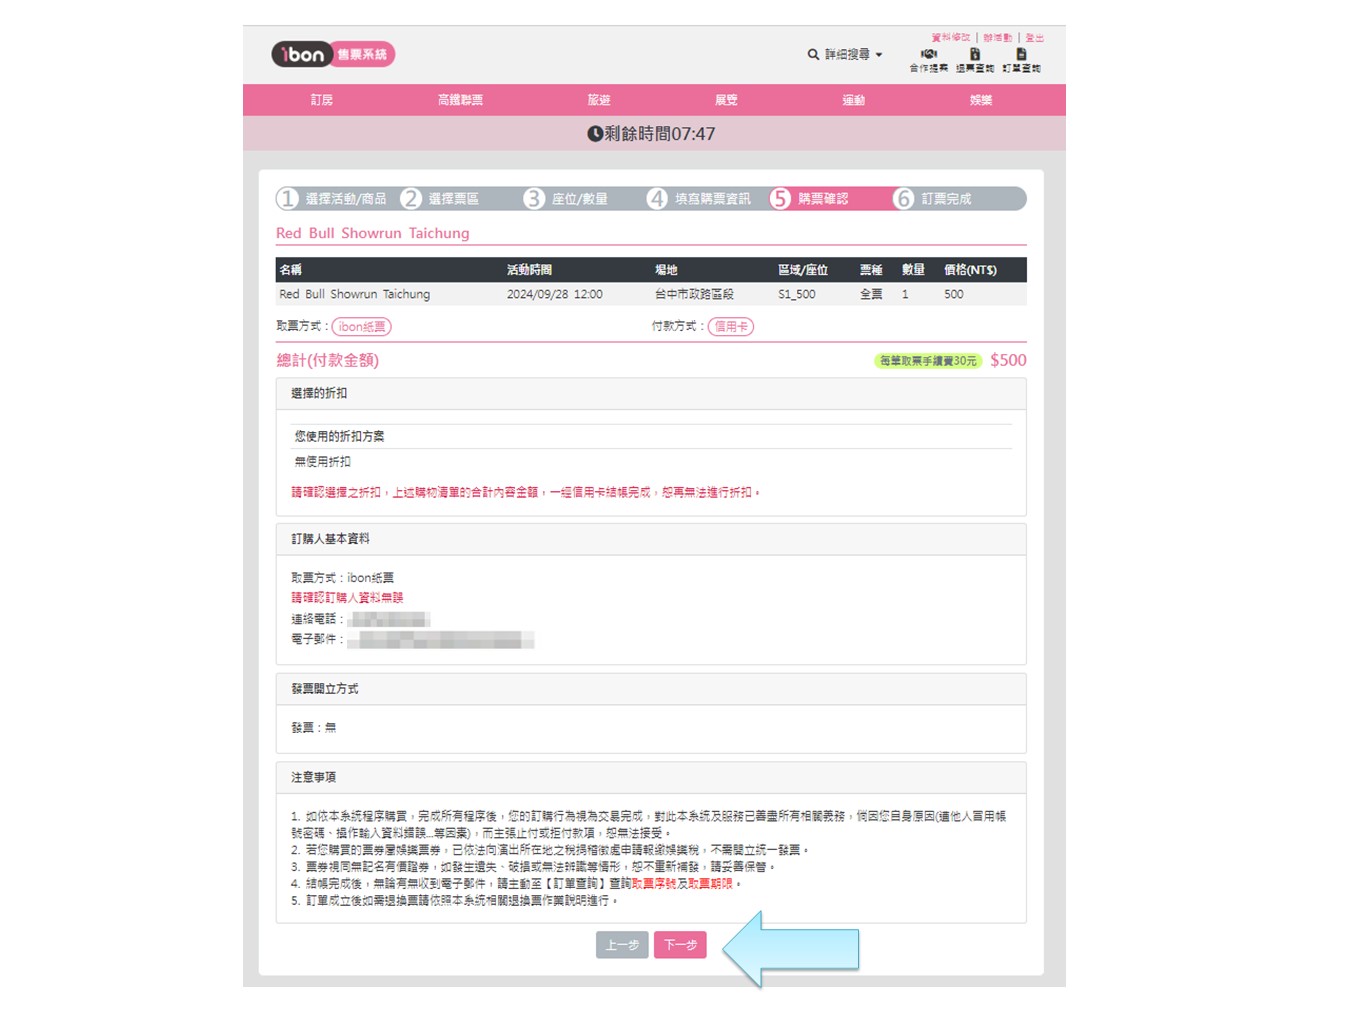Click the ibon紙票 pickup method tag
This screenshot has height=1024, width=1365.
362,327
